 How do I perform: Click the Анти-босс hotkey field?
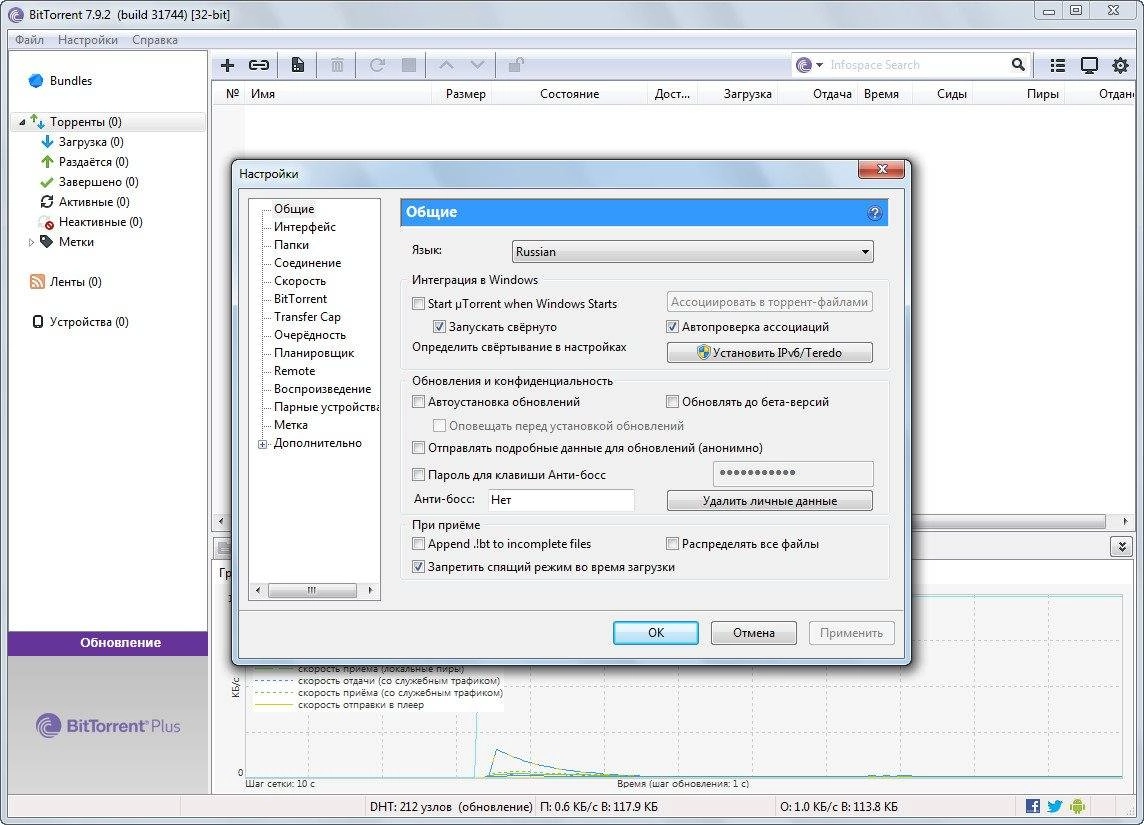(560, 500)
